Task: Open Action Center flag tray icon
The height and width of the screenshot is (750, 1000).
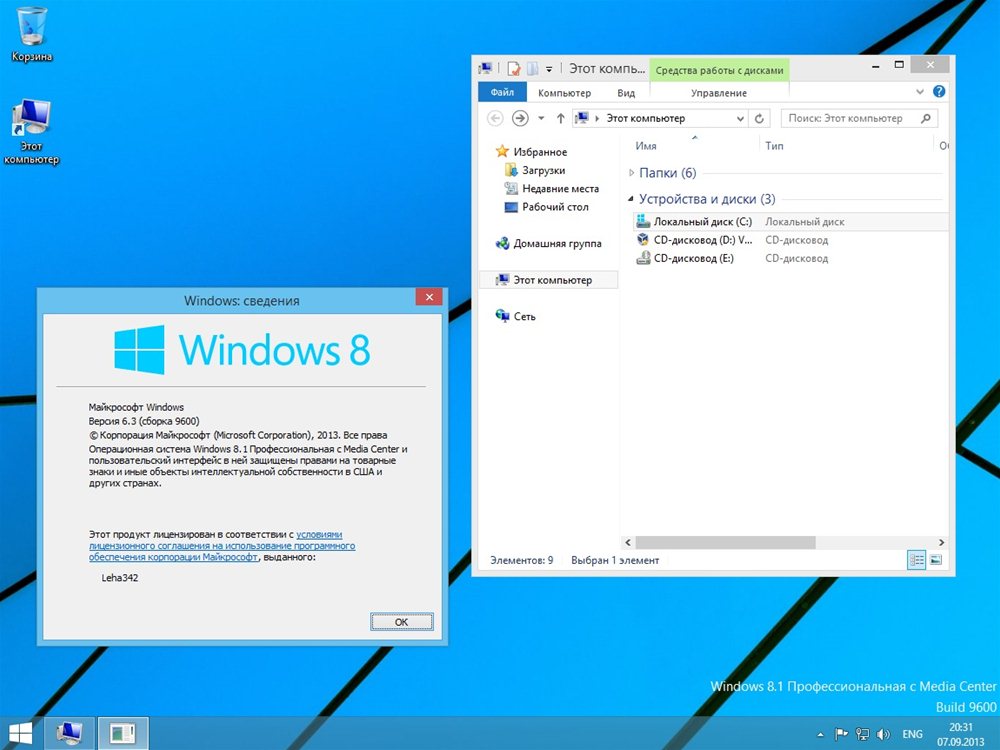Action: (841, 733)
